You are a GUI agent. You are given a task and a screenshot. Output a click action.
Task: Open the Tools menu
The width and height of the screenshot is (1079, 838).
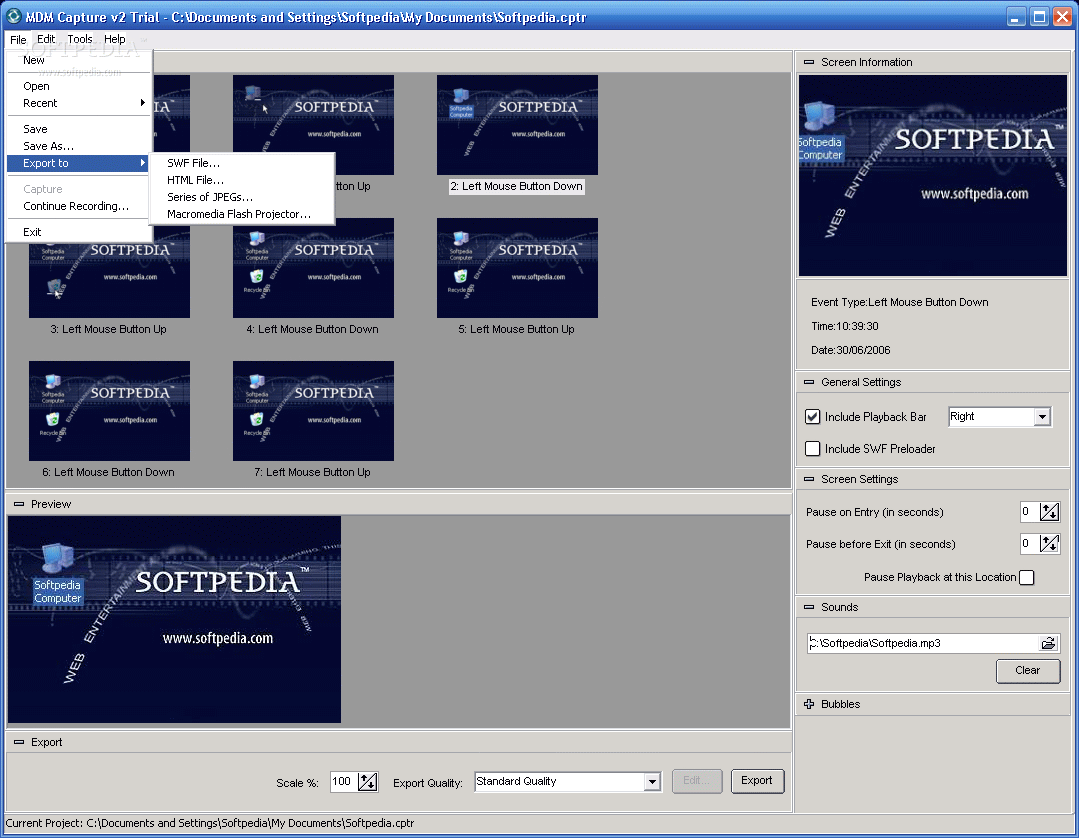tap(80, 39)
